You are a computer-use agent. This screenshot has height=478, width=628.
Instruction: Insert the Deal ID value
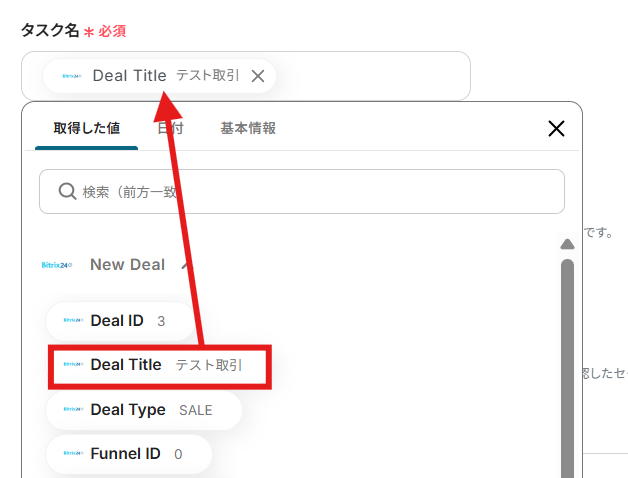[117, 321]
